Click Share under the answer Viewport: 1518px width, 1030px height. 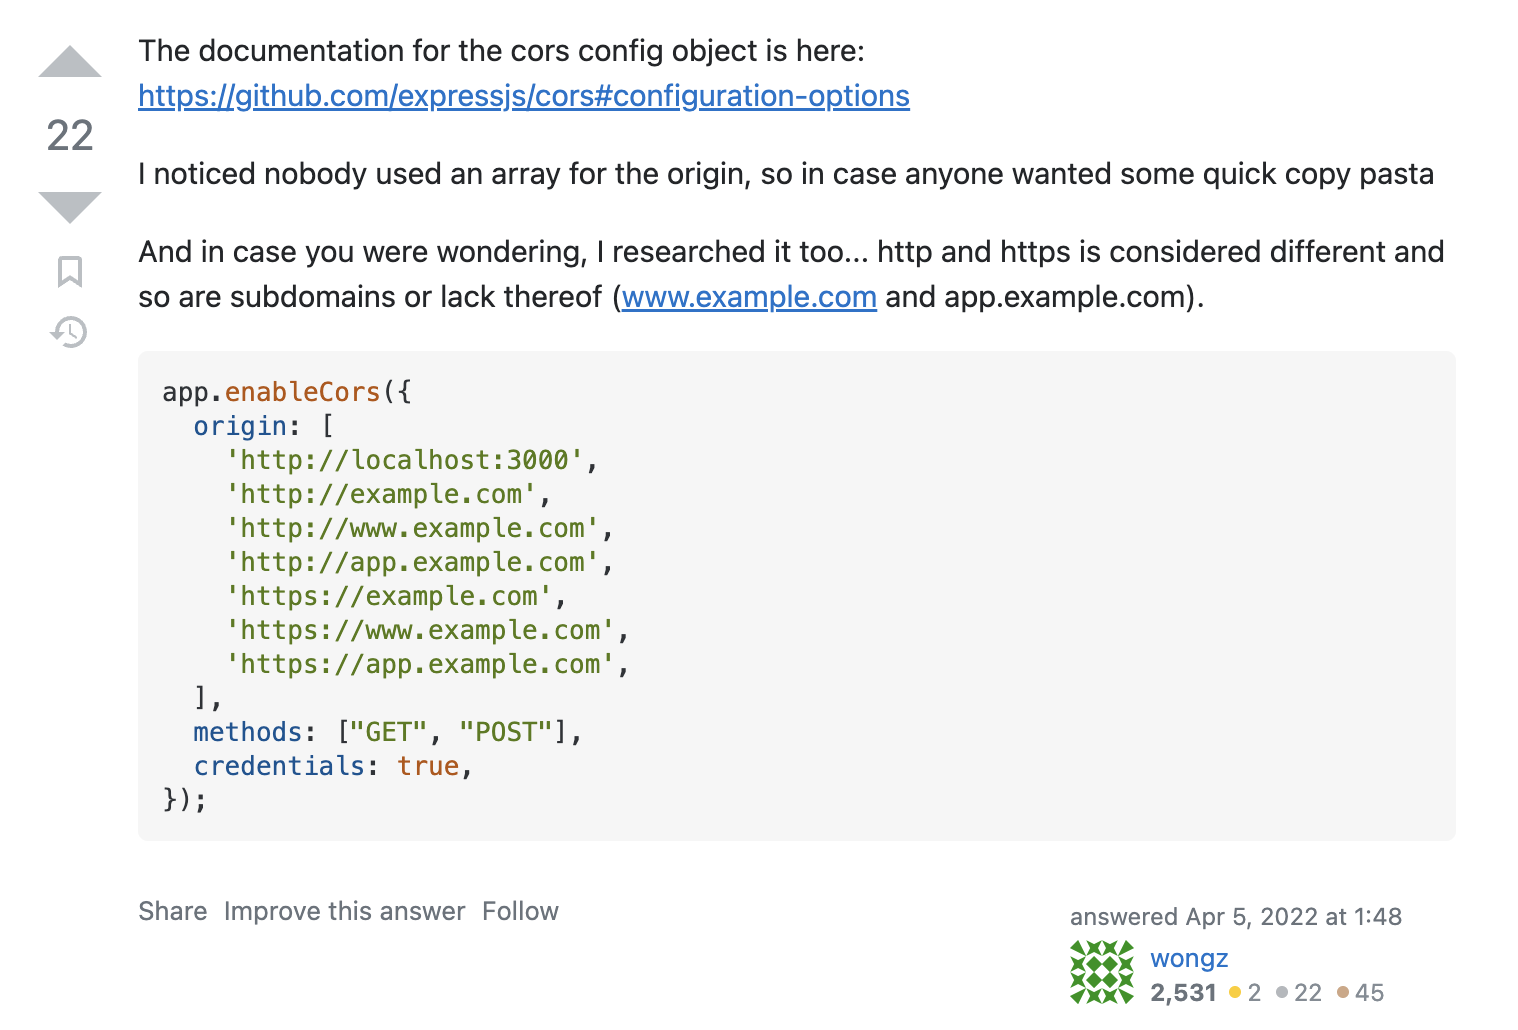coord(173,911)
